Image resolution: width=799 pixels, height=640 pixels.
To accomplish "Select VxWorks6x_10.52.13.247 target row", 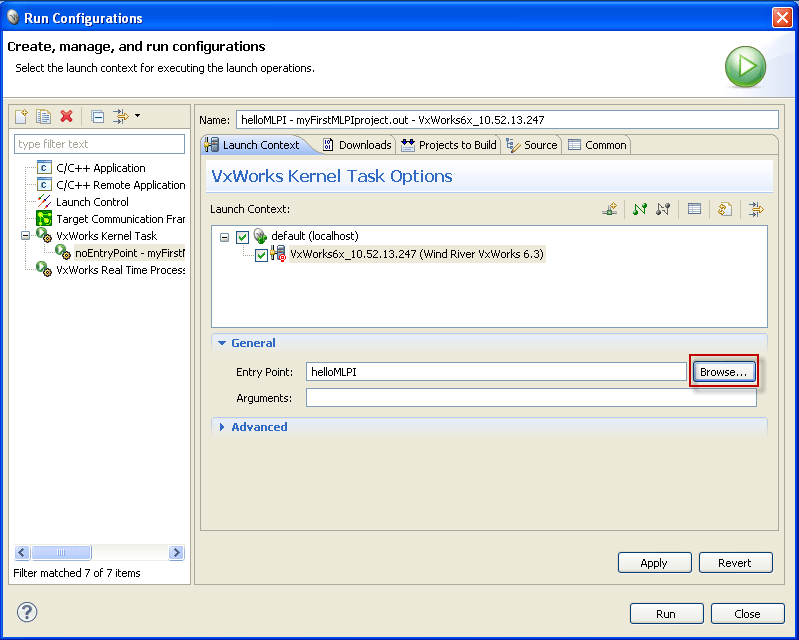I will (417, 254).
